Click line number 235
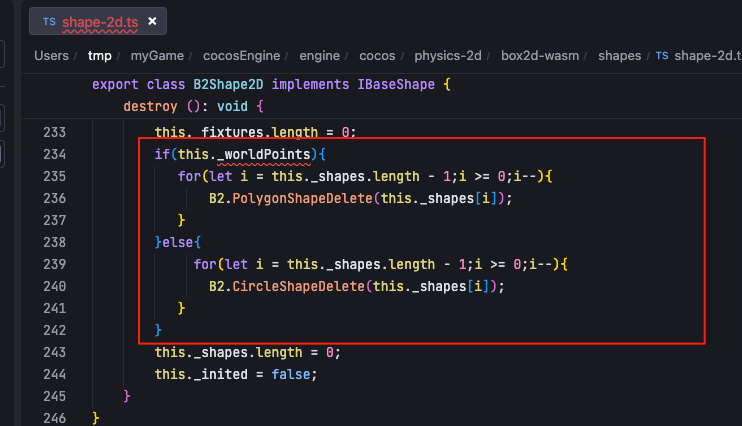 [x=54, y=176]
